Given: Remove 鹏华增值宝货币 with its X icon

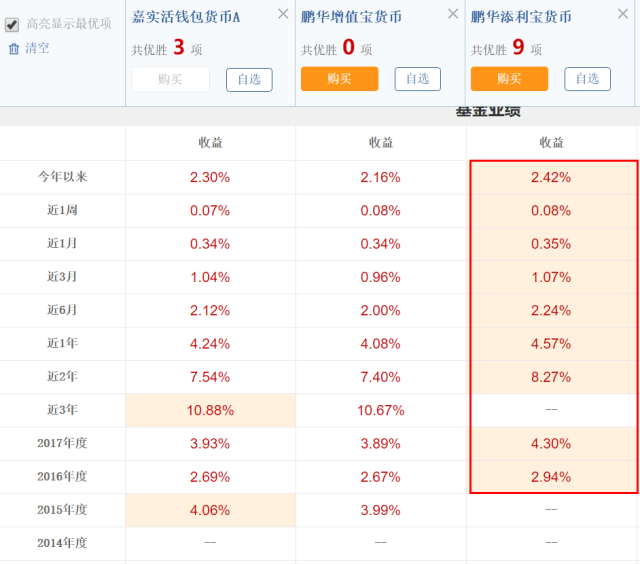Looking at the screenshot, I should [453, 14].
